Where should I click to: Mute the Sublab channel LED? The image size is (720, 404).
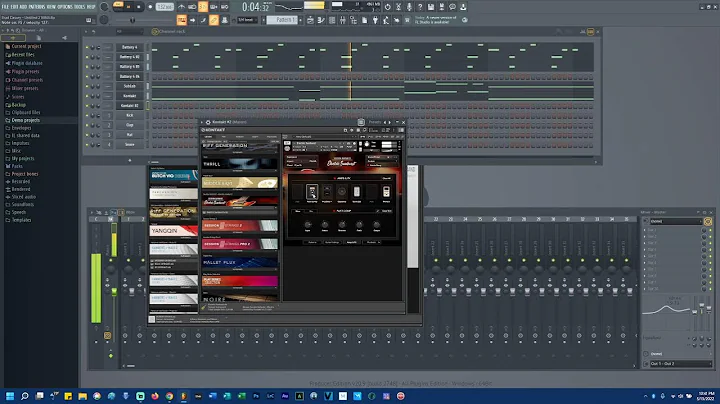click(x=87, y=86)
